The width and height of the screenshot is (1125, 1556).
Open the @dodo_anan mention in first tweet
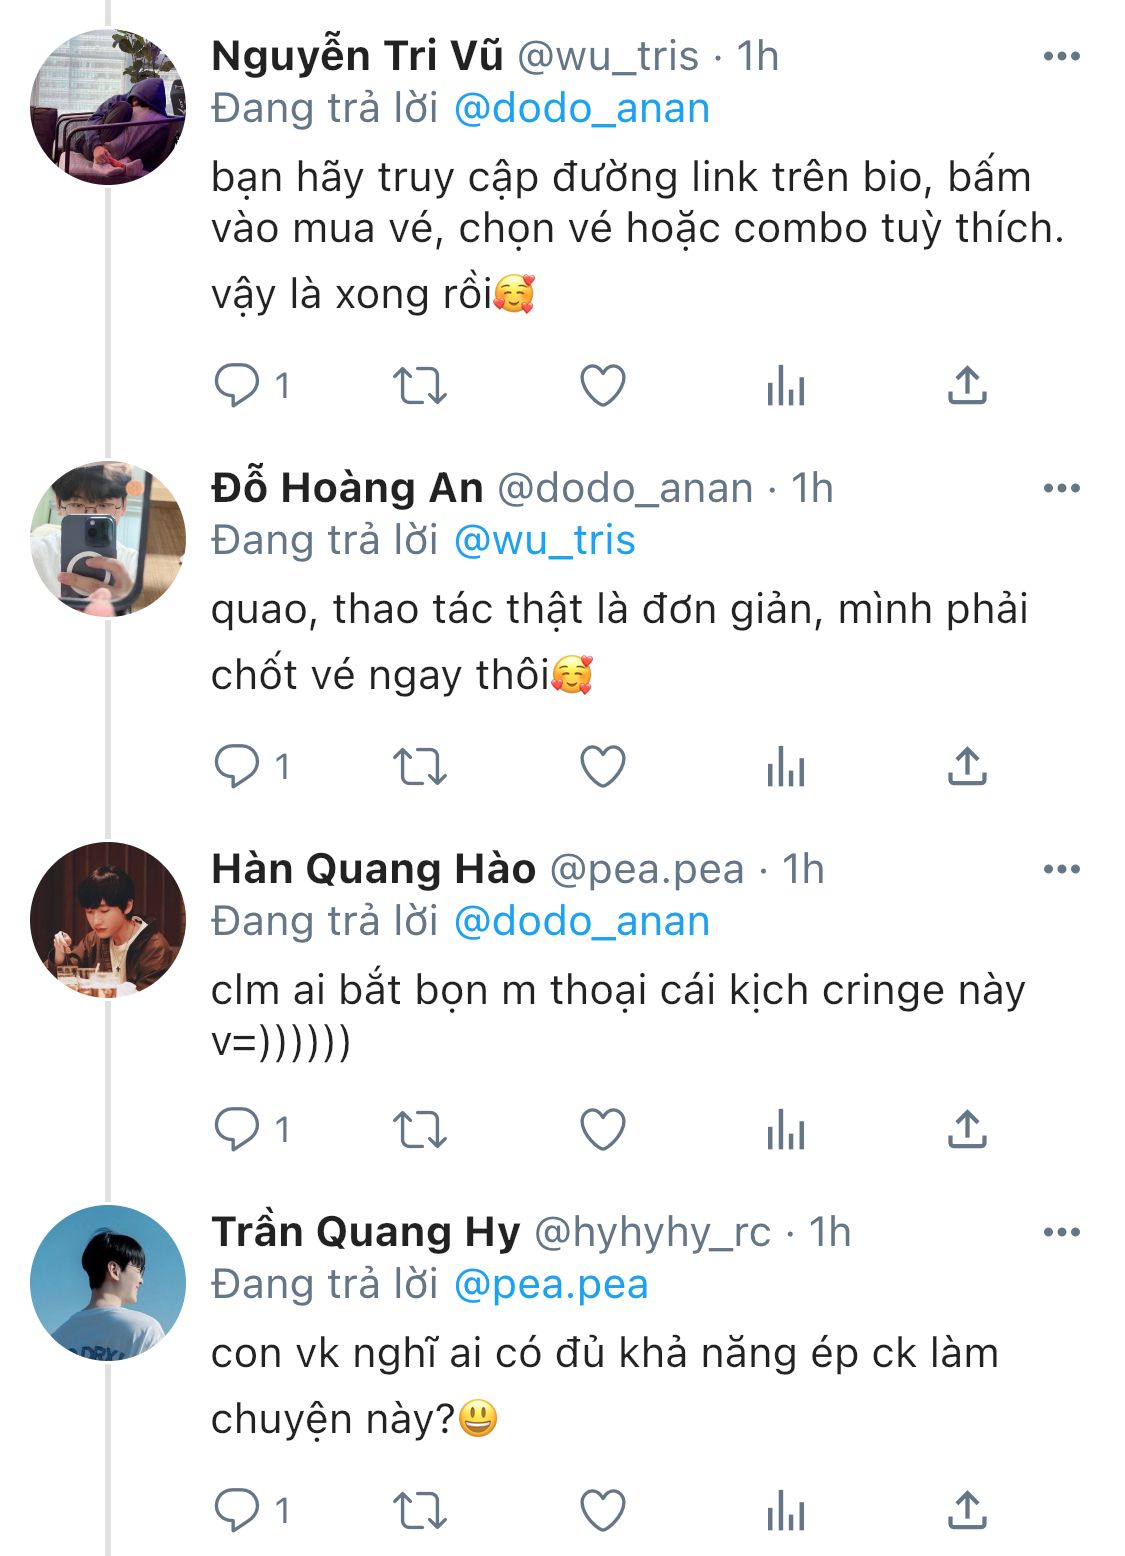point(581,108)
